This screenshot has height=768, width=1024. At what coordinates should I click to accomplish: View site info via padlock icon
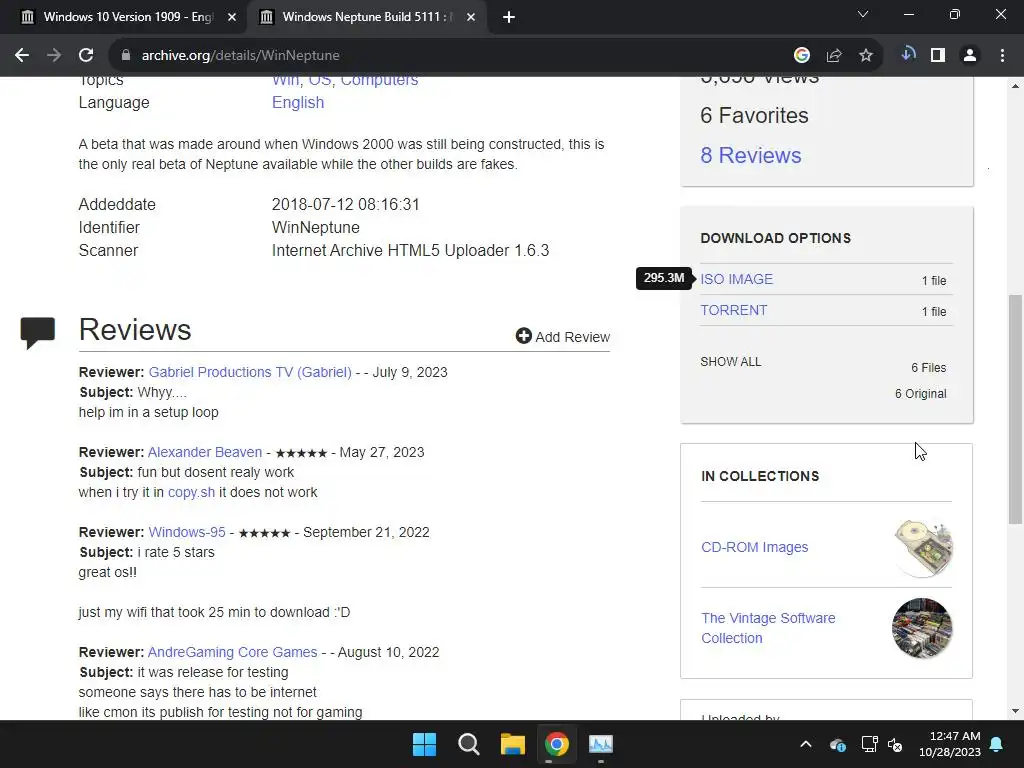click(x=125, y=56)
